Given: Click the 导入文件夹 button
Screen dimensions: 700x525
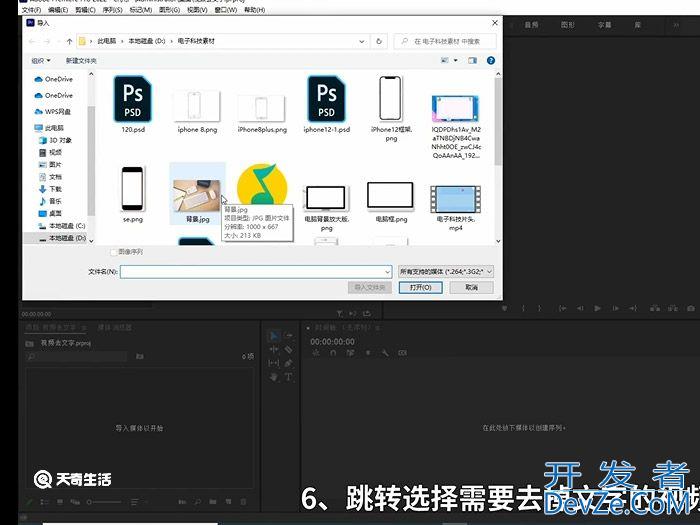Looking at the screenshot, I should point(370,287).
